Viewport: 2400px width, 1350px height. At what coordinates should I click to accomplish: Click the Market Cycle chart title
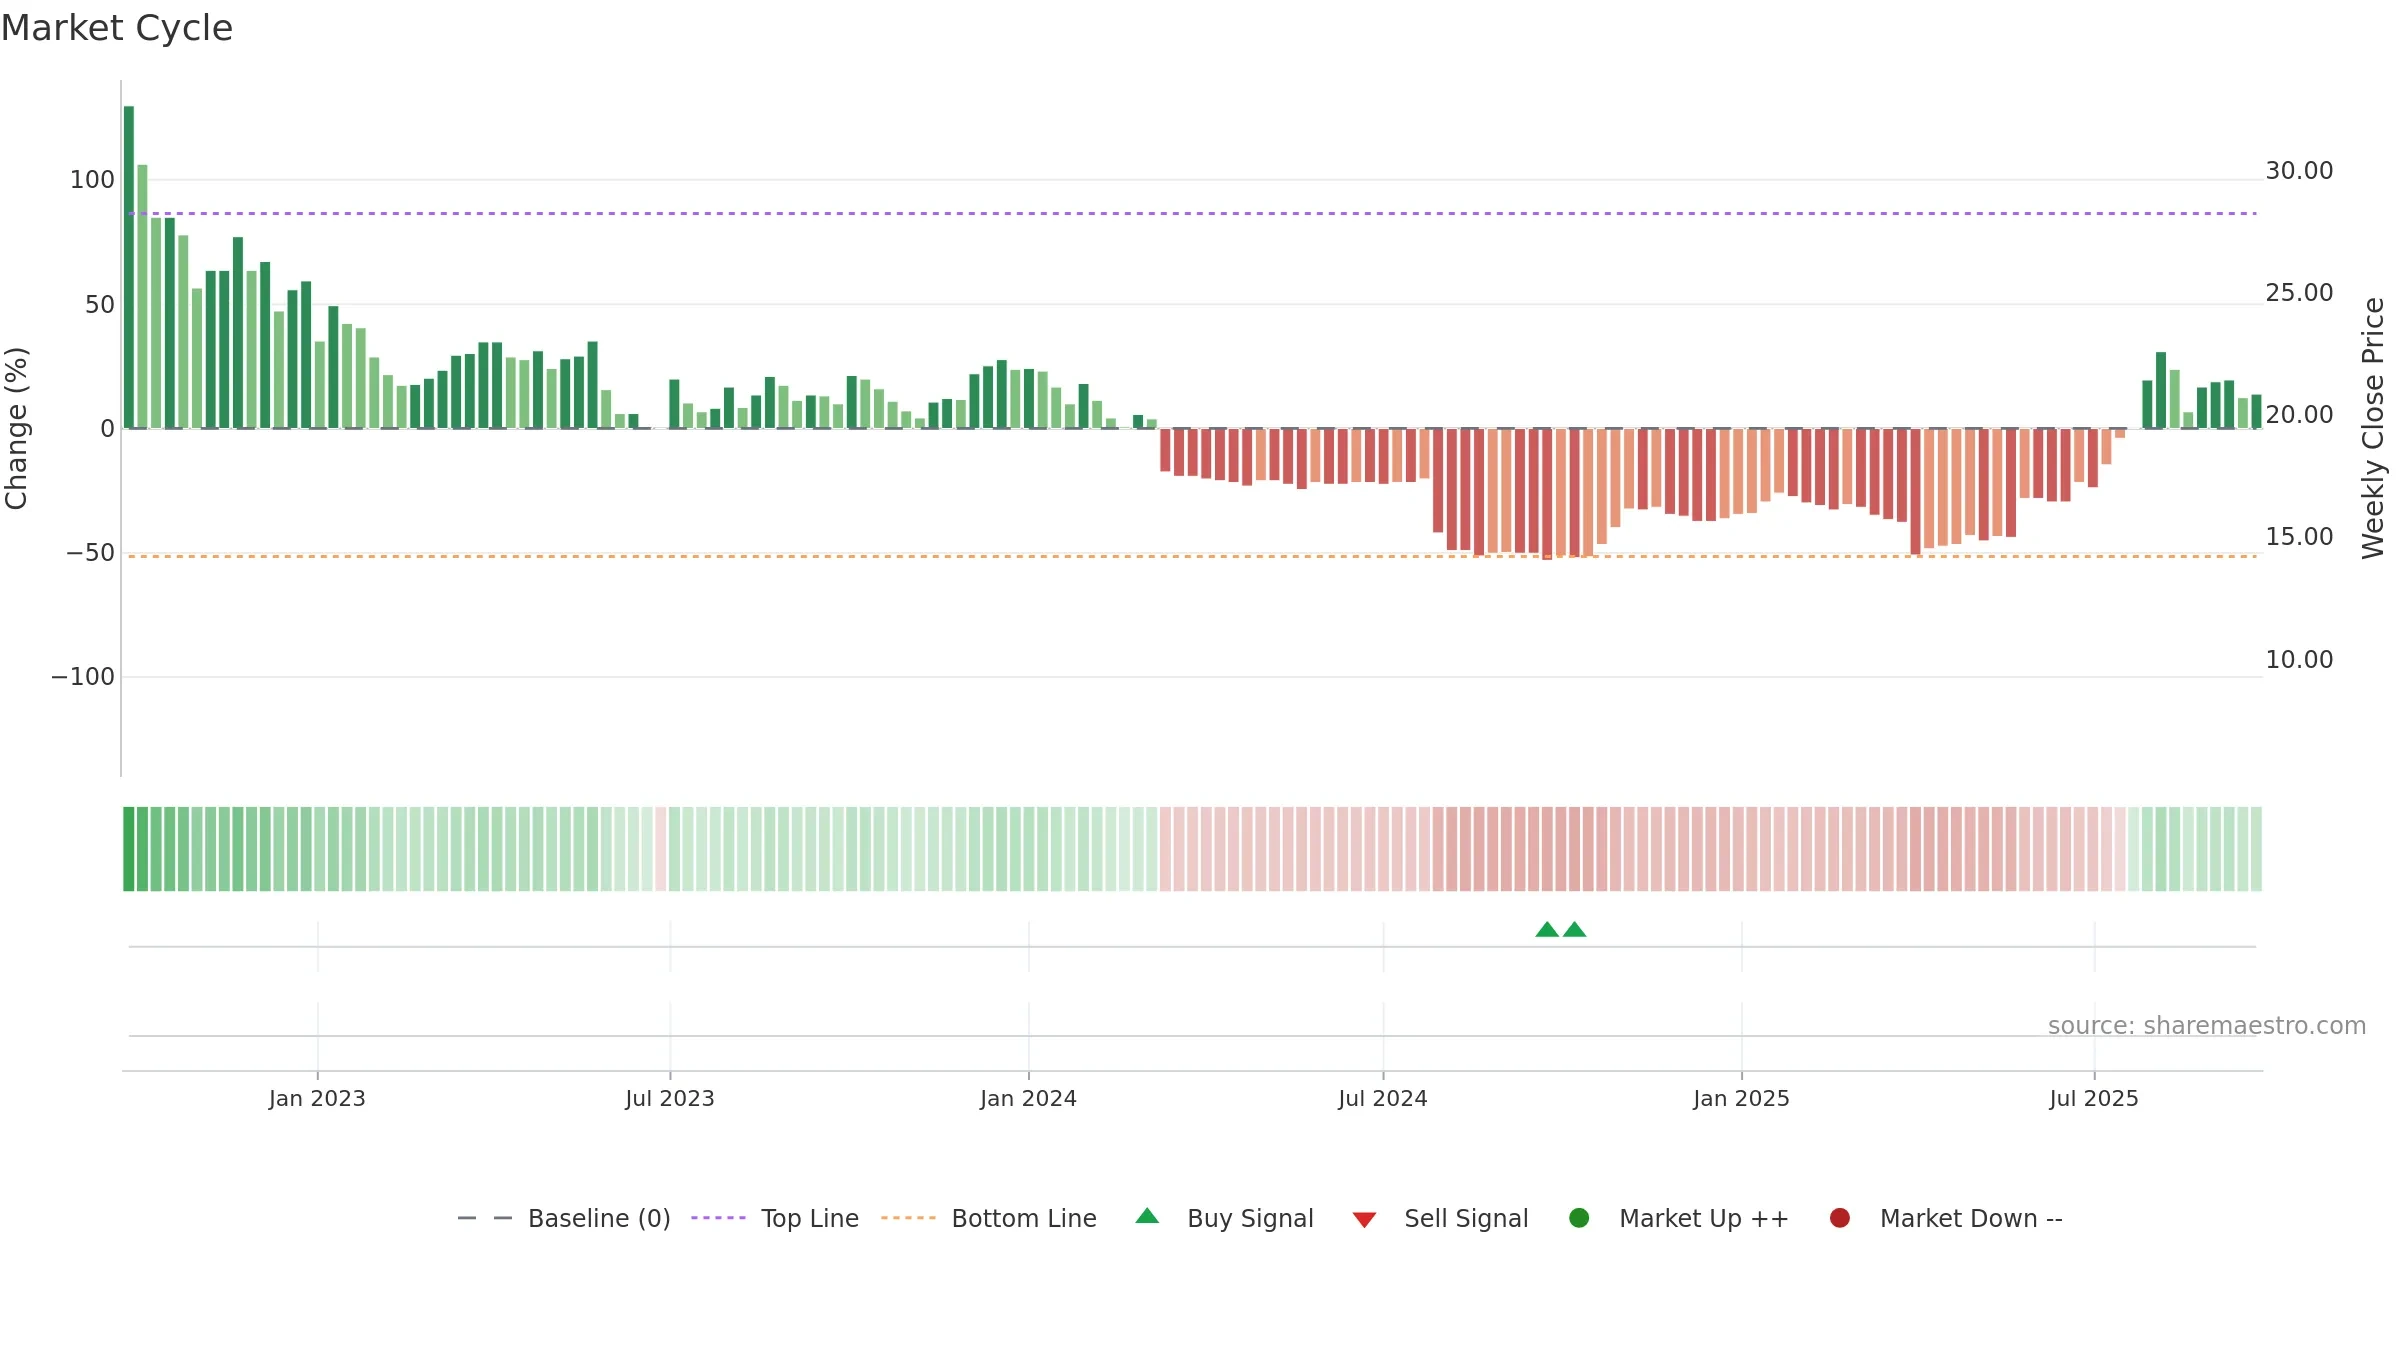[x=117, y=28]
